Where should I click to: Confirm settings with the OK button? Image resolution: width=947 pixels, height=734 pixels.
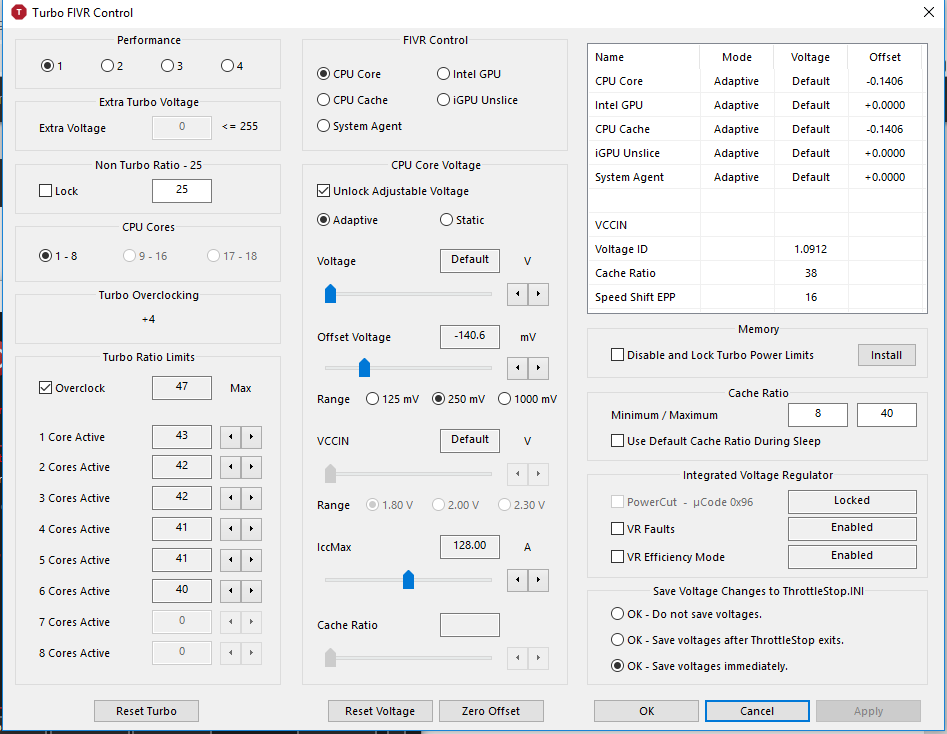pos(646,711)
